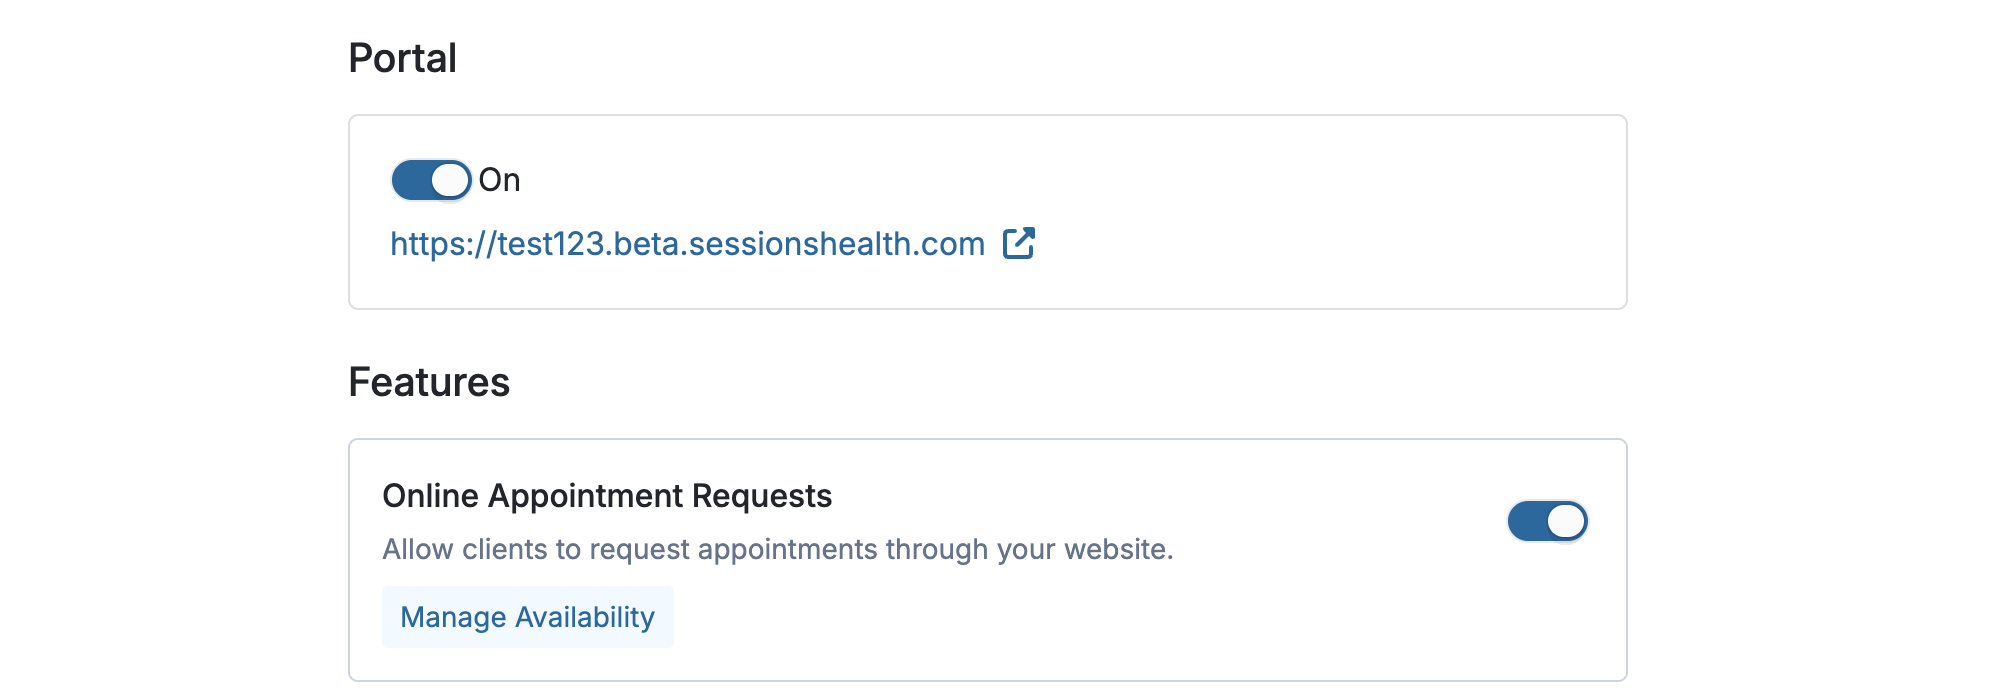Launch the portal site via the arrow-box icon
2012x692 pixels.
click(1018, 243)
